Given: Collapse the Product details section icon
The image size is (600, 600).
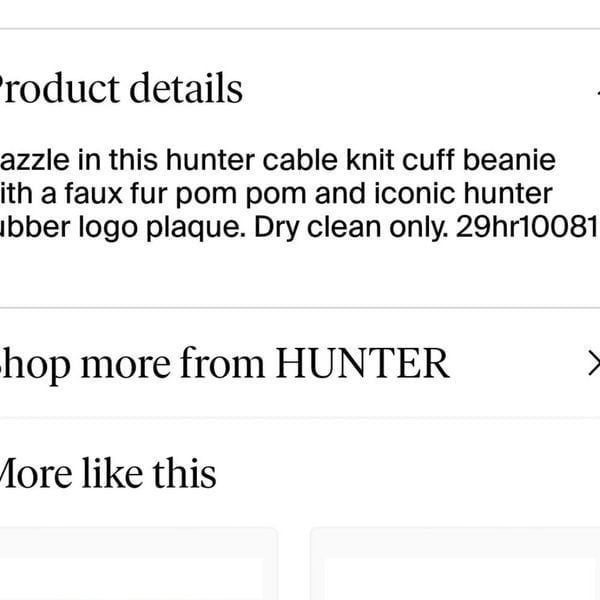Looking at the screenshot, I should coord(597,91).
